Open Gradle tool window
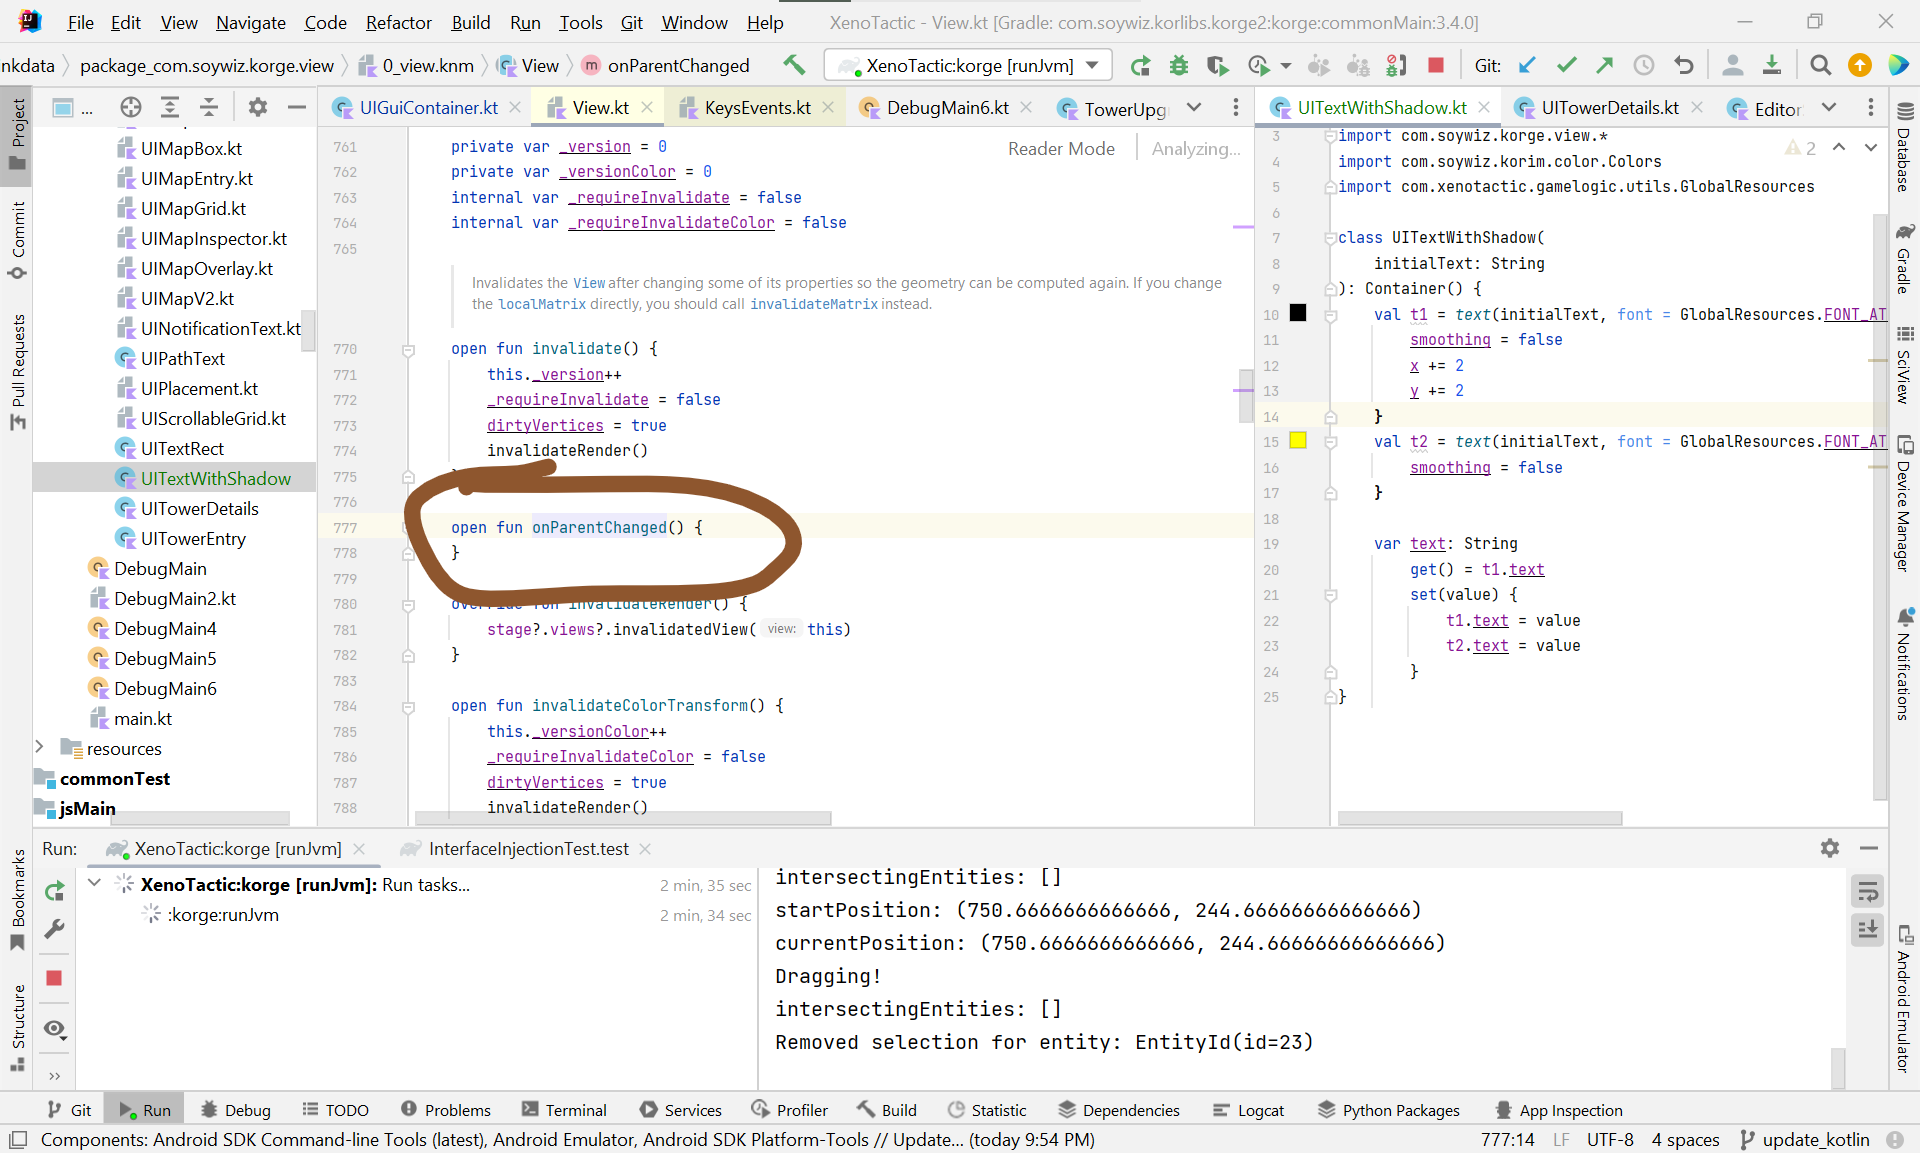The image size is (1920, 1153). click(x=1904, y=258)
